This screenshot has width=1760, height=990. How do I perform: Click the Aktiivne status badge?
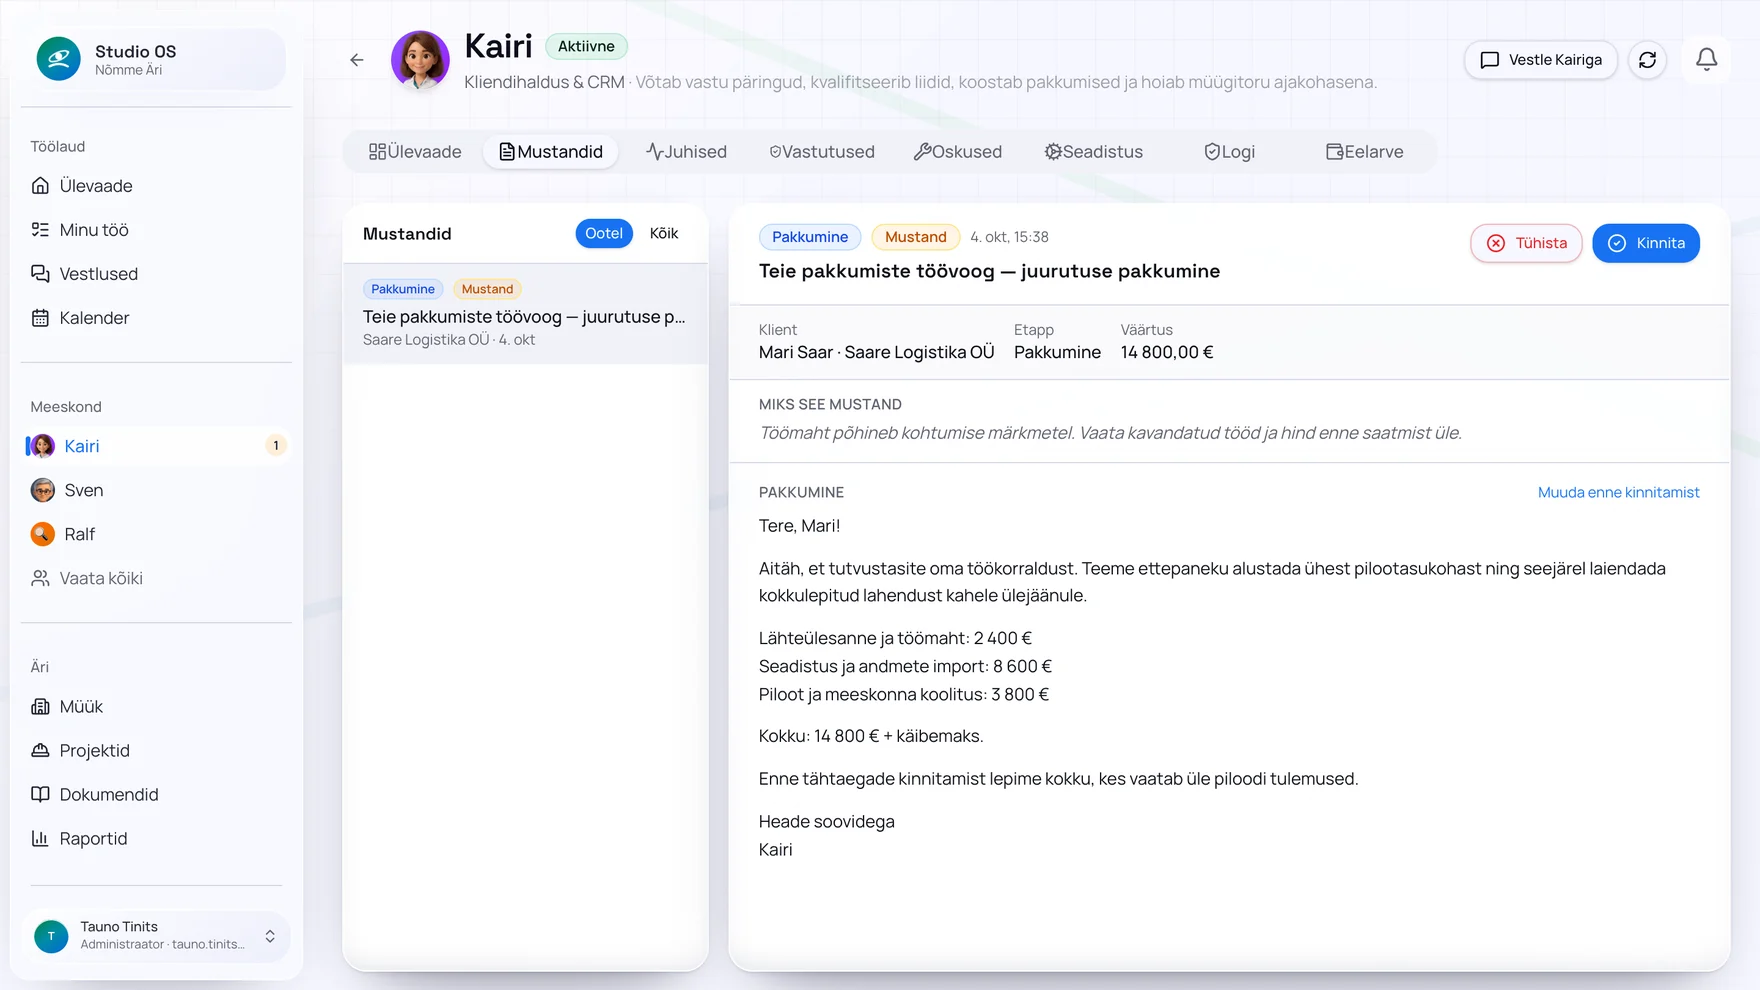click(586, 46)
